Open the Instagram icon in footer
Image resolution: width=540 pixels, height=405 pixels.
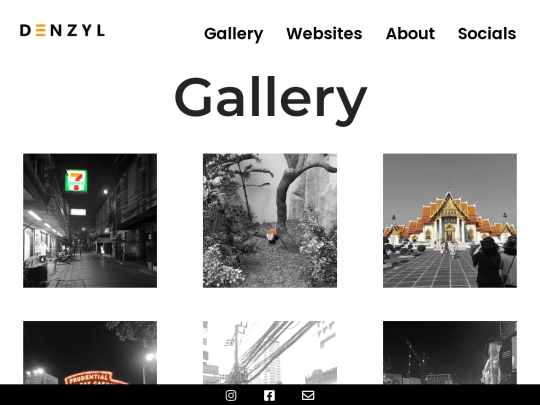click(231, 395)
